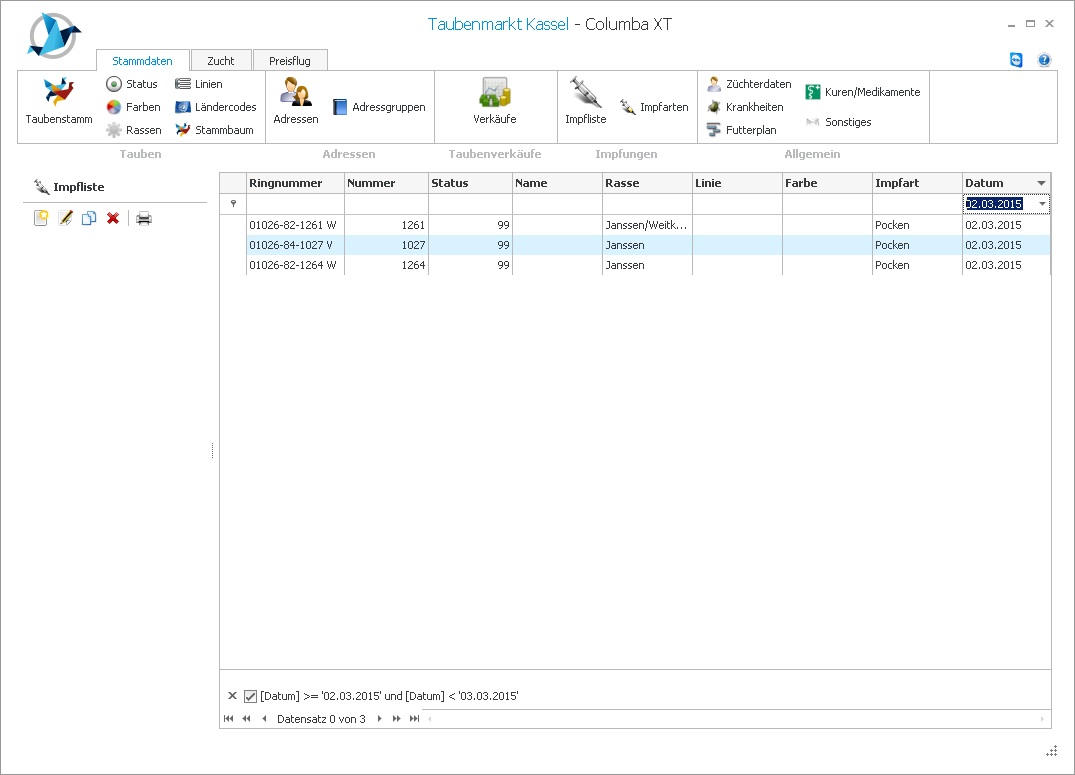
Task: Click the Adressen icon in ribbon
Action: tap(295, 101)
